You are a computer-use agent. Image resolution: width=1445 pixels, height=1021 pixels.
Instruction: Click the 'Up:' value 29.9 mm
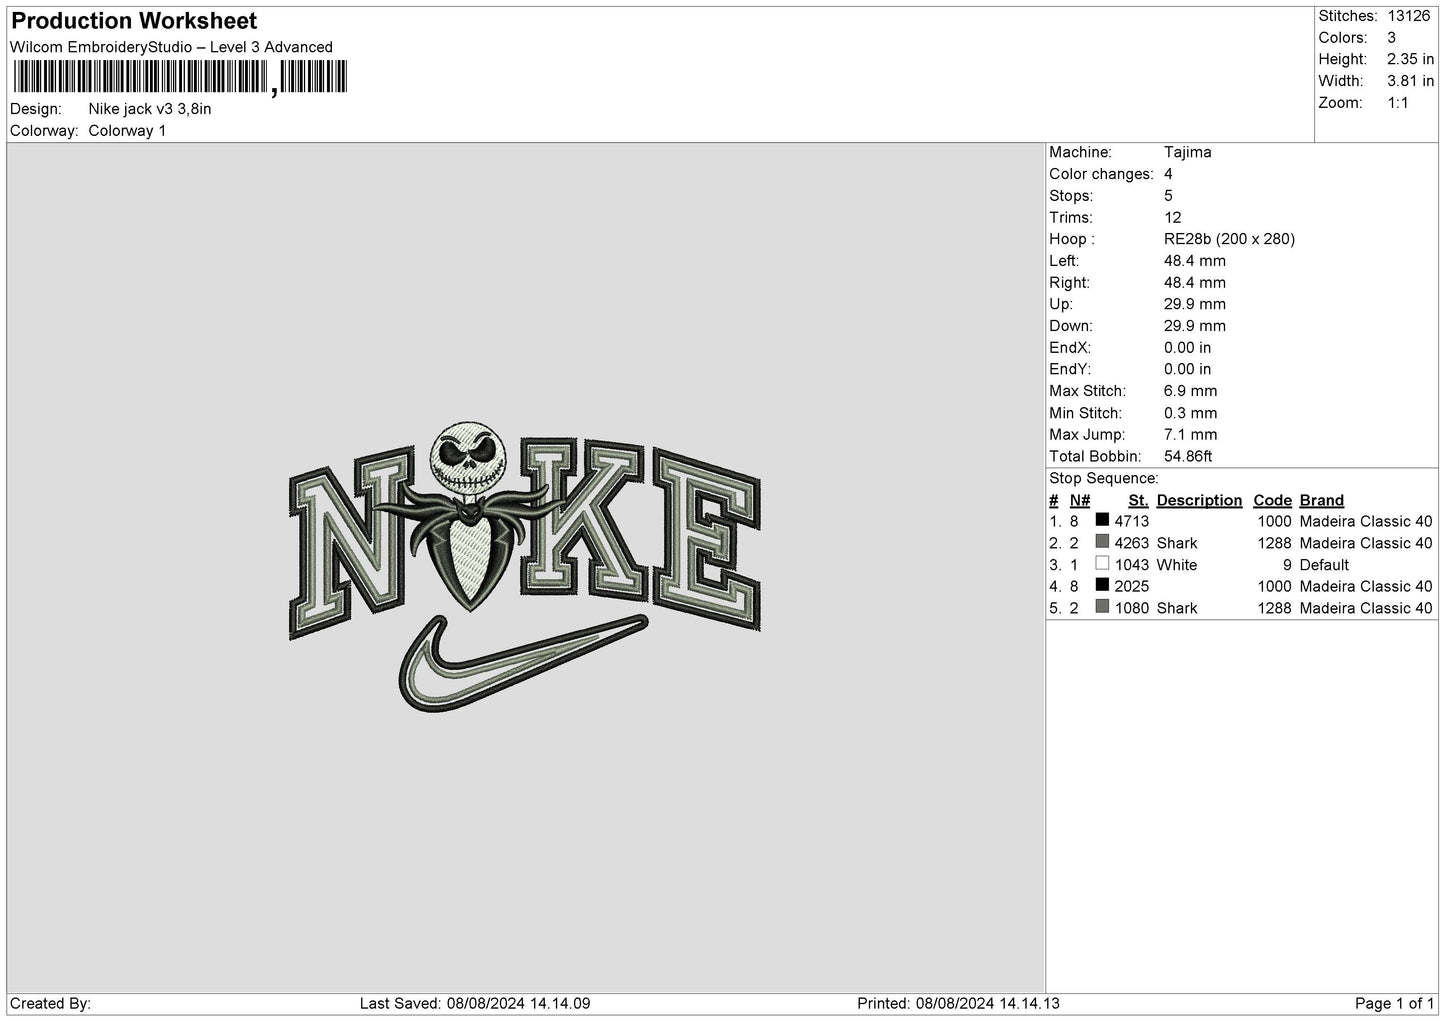coord(1195,304)
